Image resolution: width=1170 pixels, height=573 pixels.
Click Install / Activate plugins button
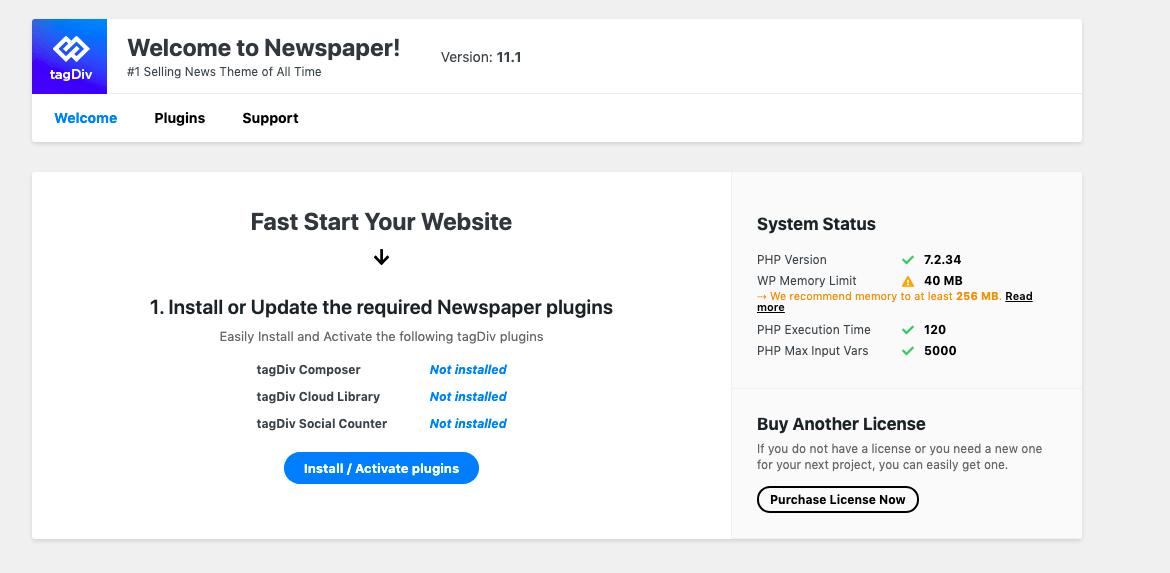(381, 468)
